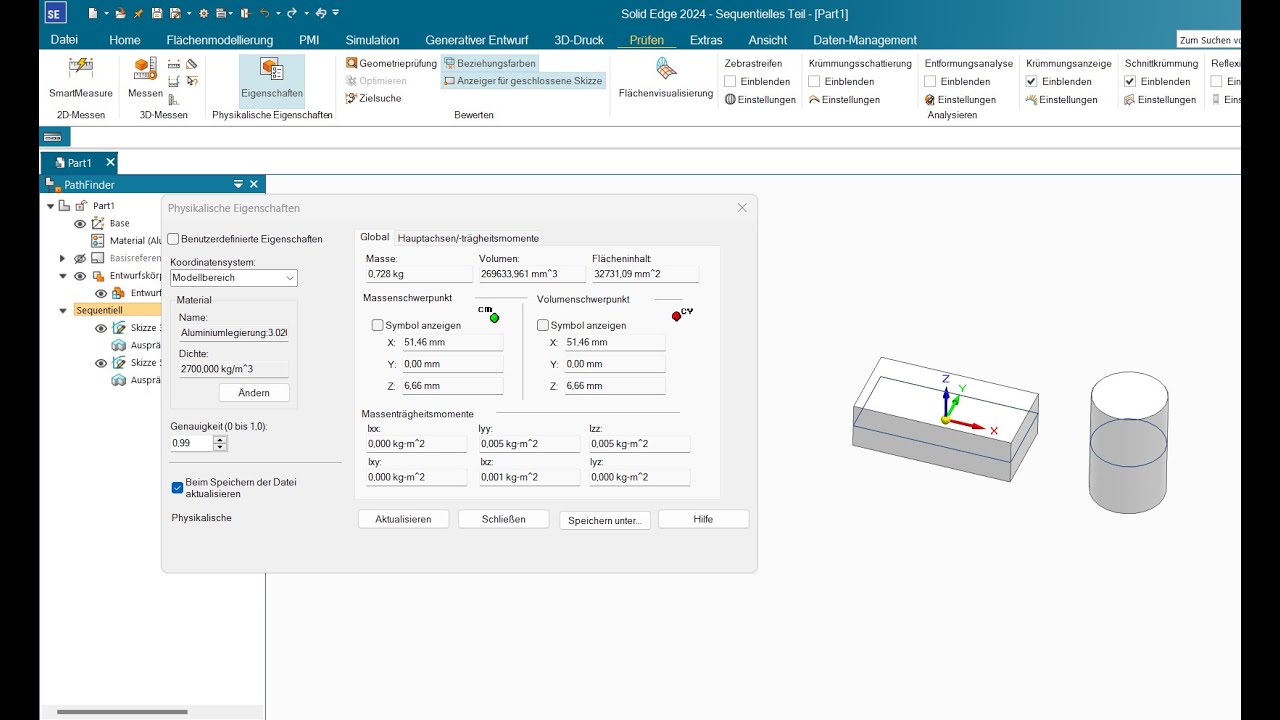The width and height of the screenshot is (1280, 720).
Task: Click the New document icon in quick access
Action: 92,13
